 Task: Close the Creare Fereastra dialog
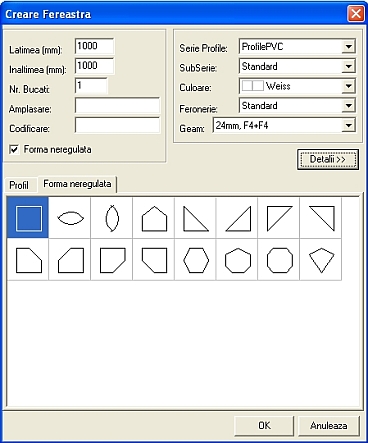tap(356, 14)
